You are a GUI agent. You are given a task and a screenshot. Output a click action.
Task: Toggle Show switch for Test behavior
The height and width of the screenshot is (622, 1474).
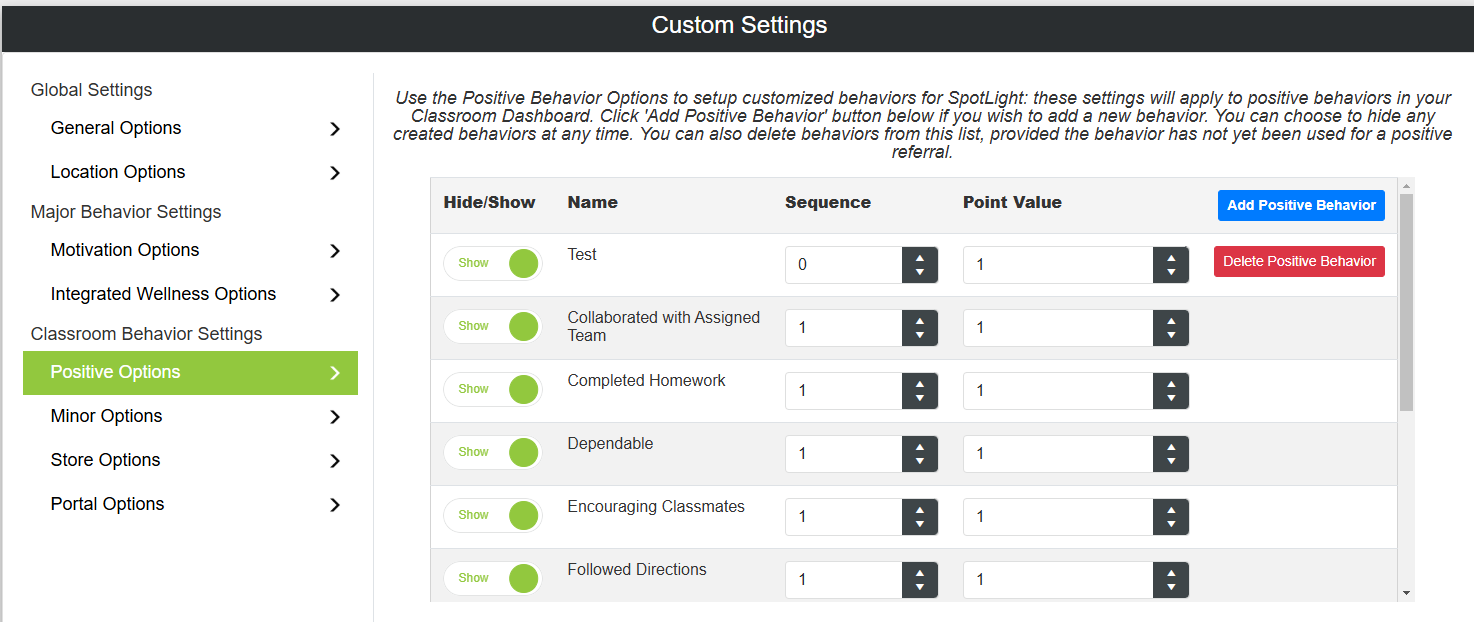pos(493,264)
